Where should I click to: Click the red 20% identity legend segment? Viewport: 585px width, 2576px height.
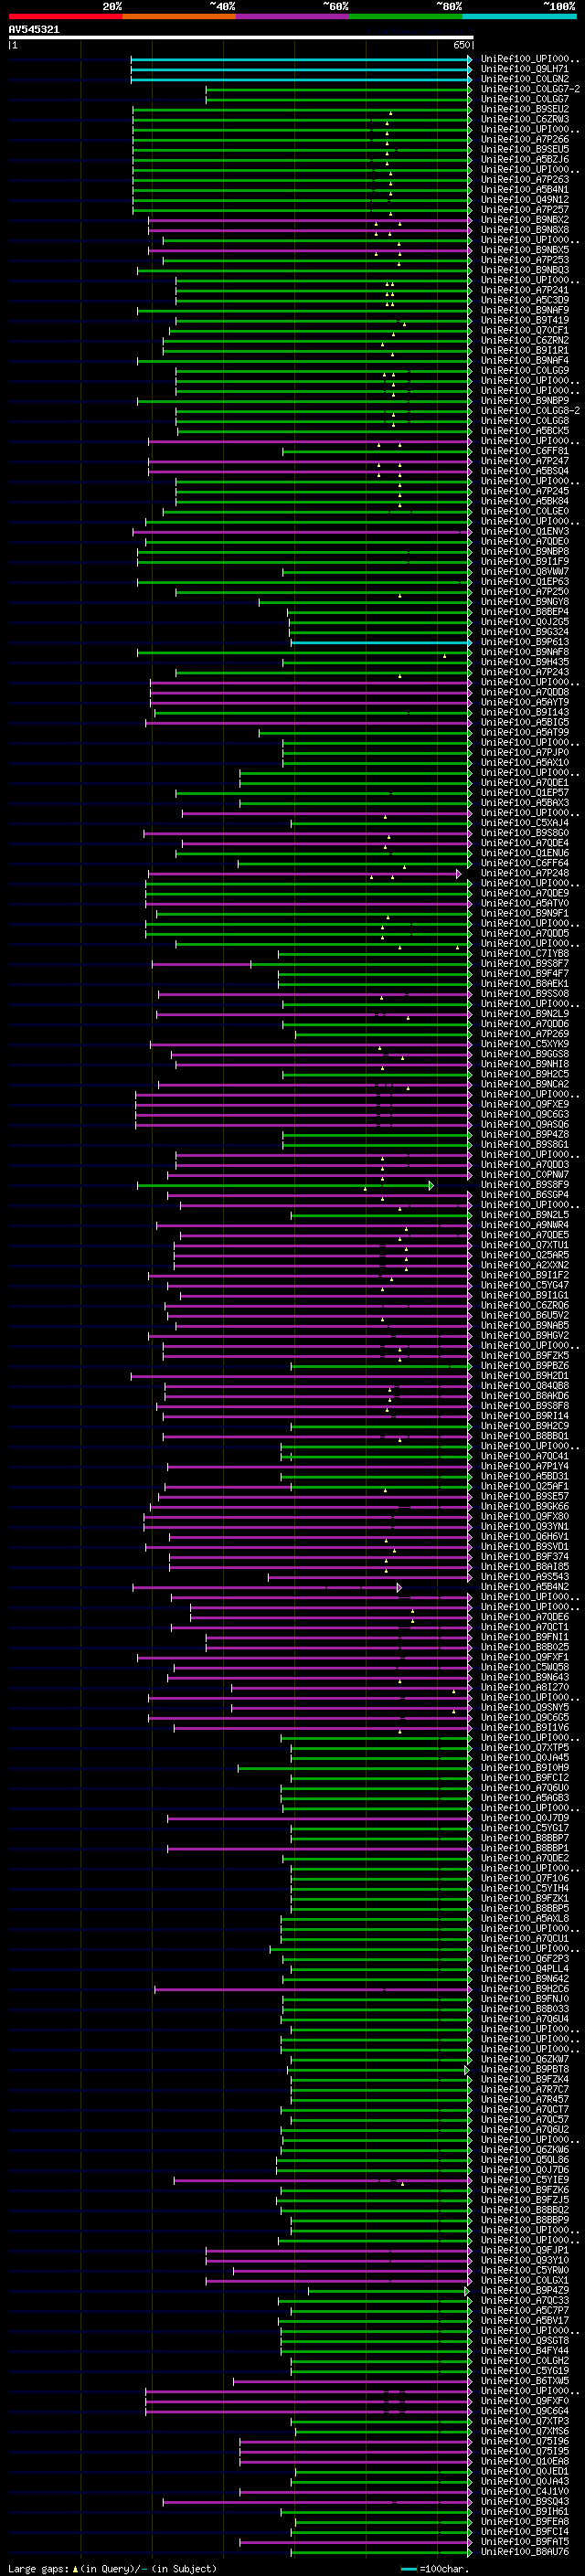coord(65,17)
